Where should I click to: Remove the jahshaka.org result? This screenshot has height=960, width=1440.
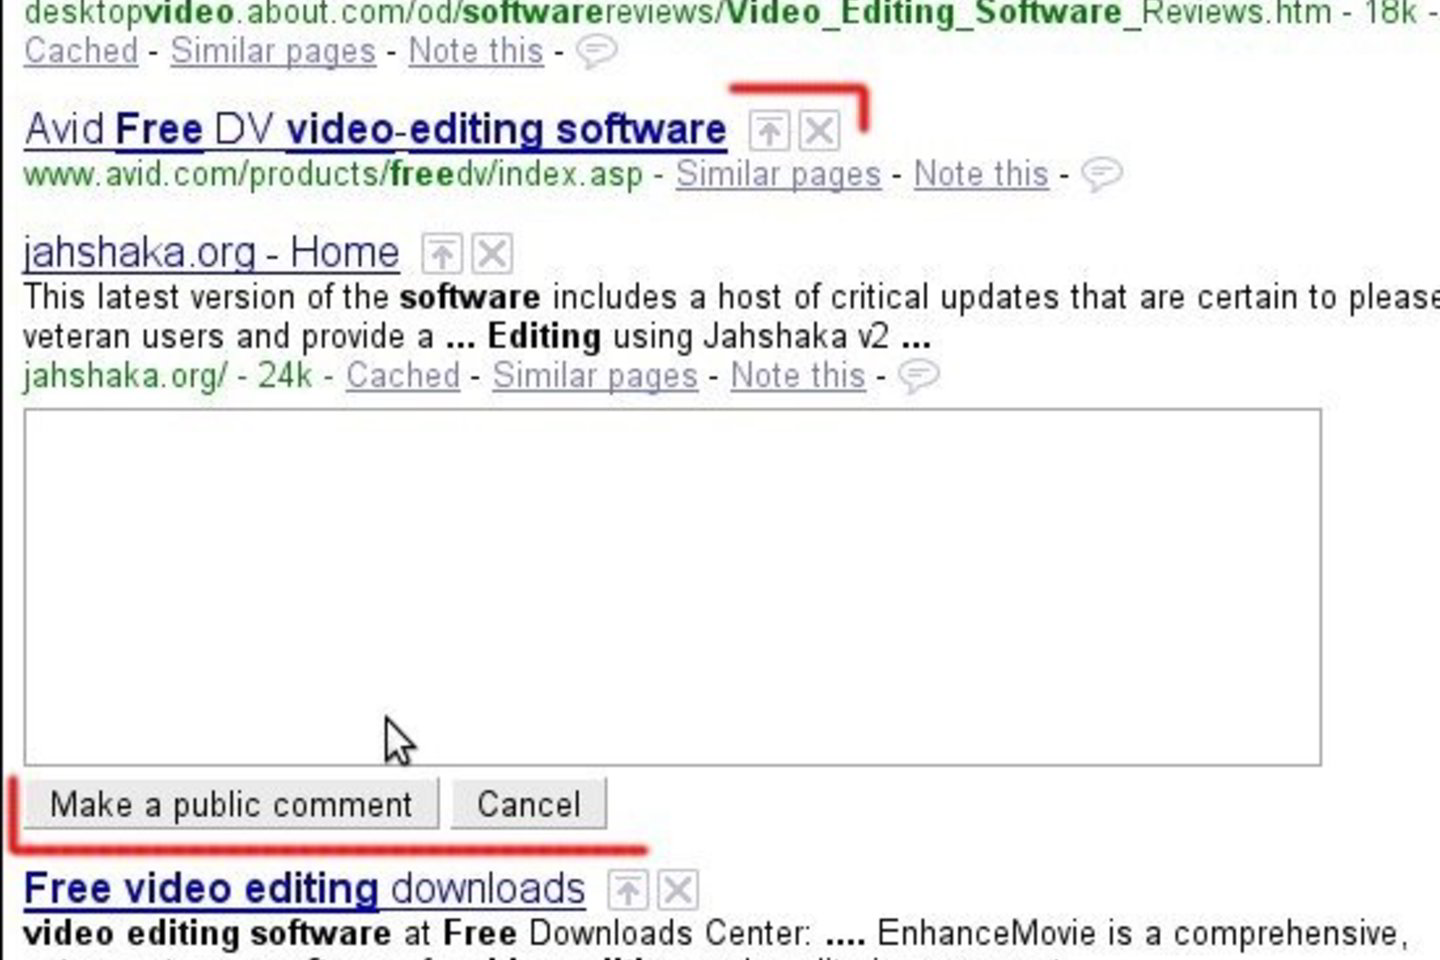click(x=491, y=254)
